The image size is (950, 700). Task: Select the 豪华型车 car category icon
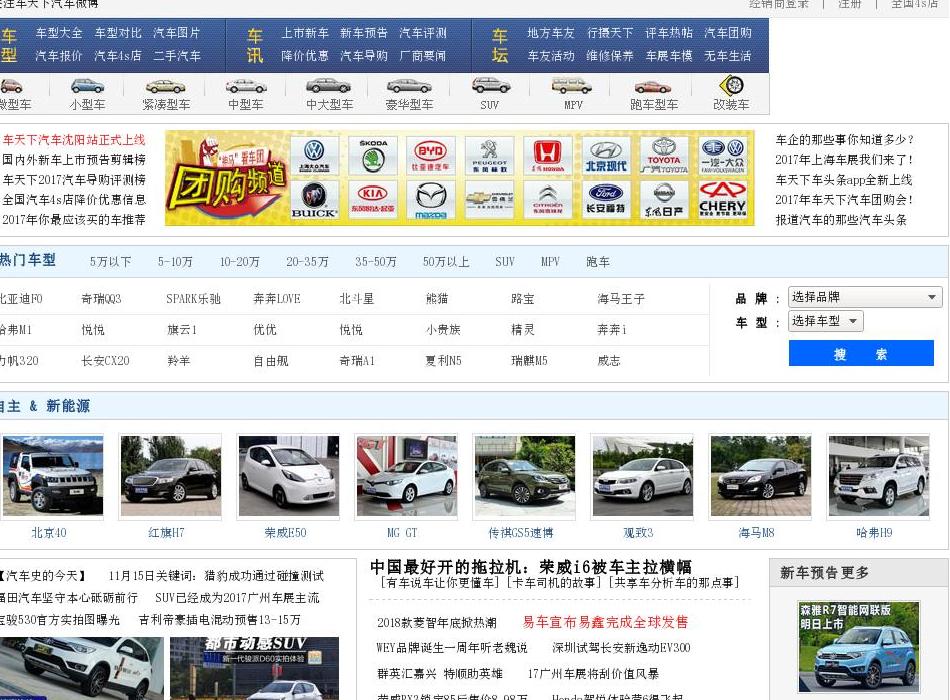coord(409,86)
